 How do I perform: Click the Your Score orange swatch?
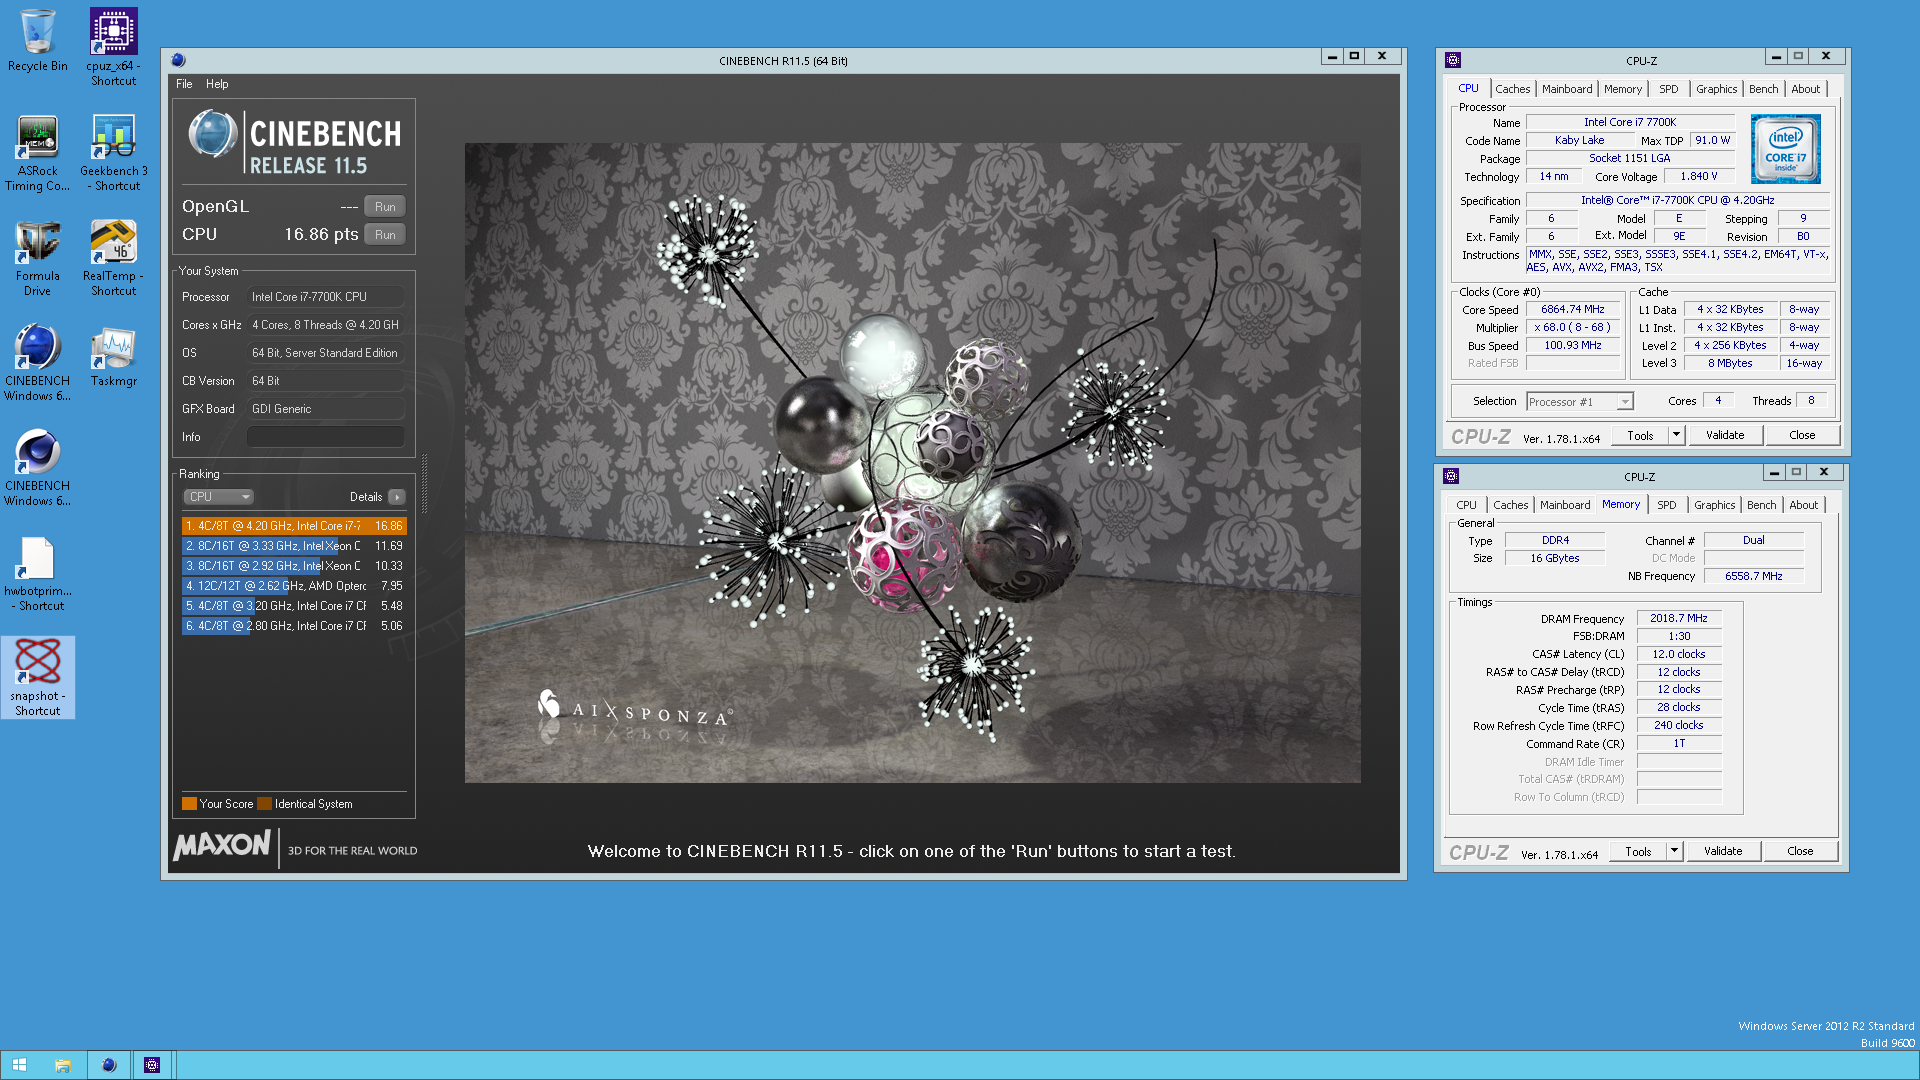pos(189,804)
